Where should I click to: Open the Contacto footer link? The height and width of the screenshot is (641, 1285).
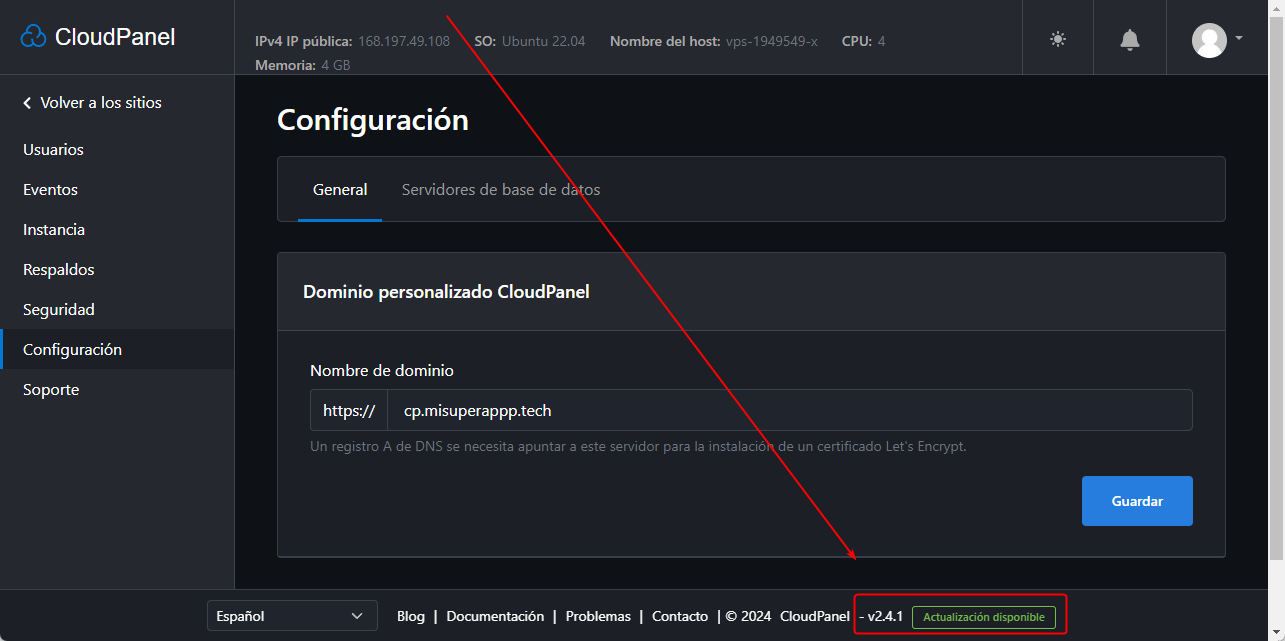[680, 617]
